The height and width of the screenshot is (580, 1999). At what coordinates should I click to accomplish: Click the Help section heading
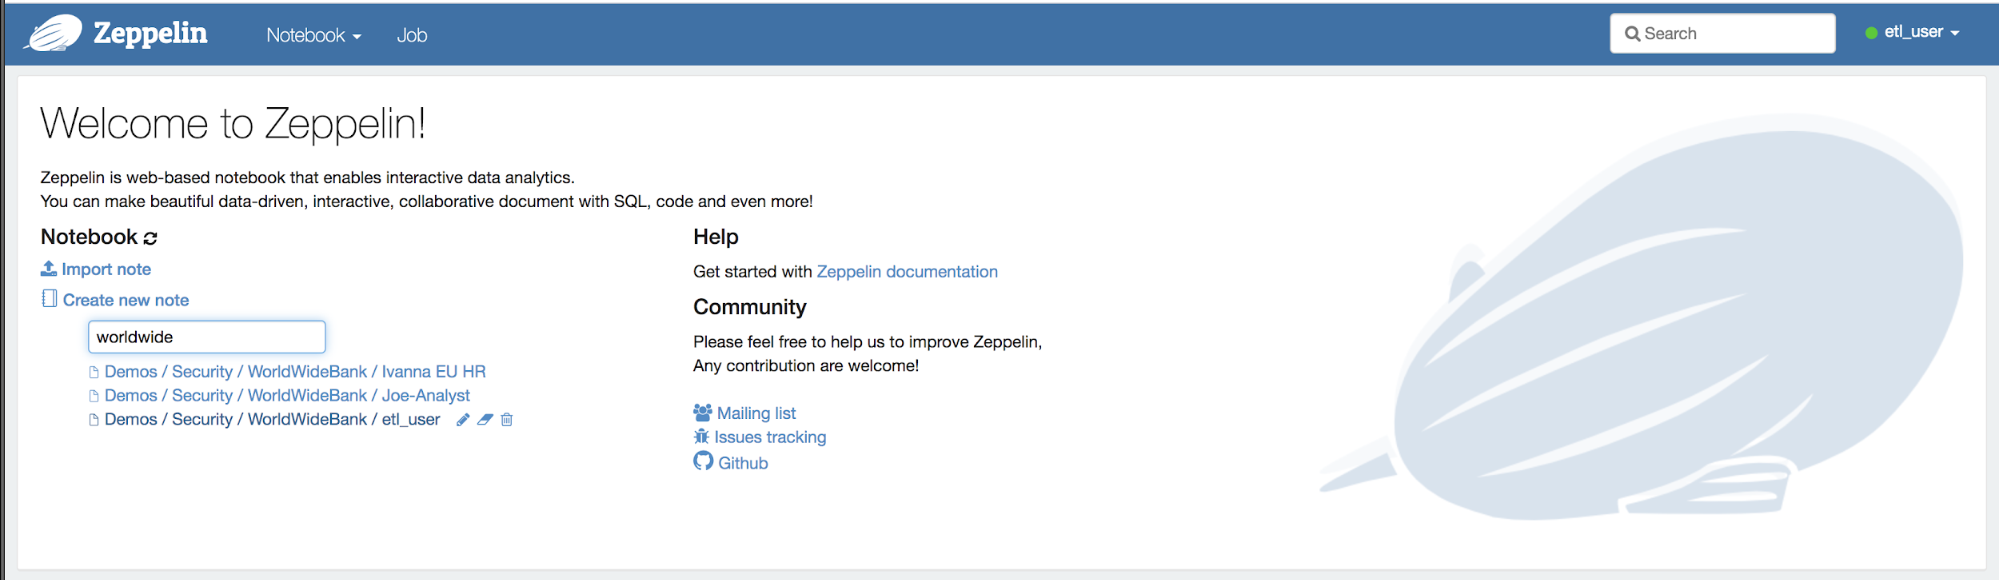coord(716,237)
